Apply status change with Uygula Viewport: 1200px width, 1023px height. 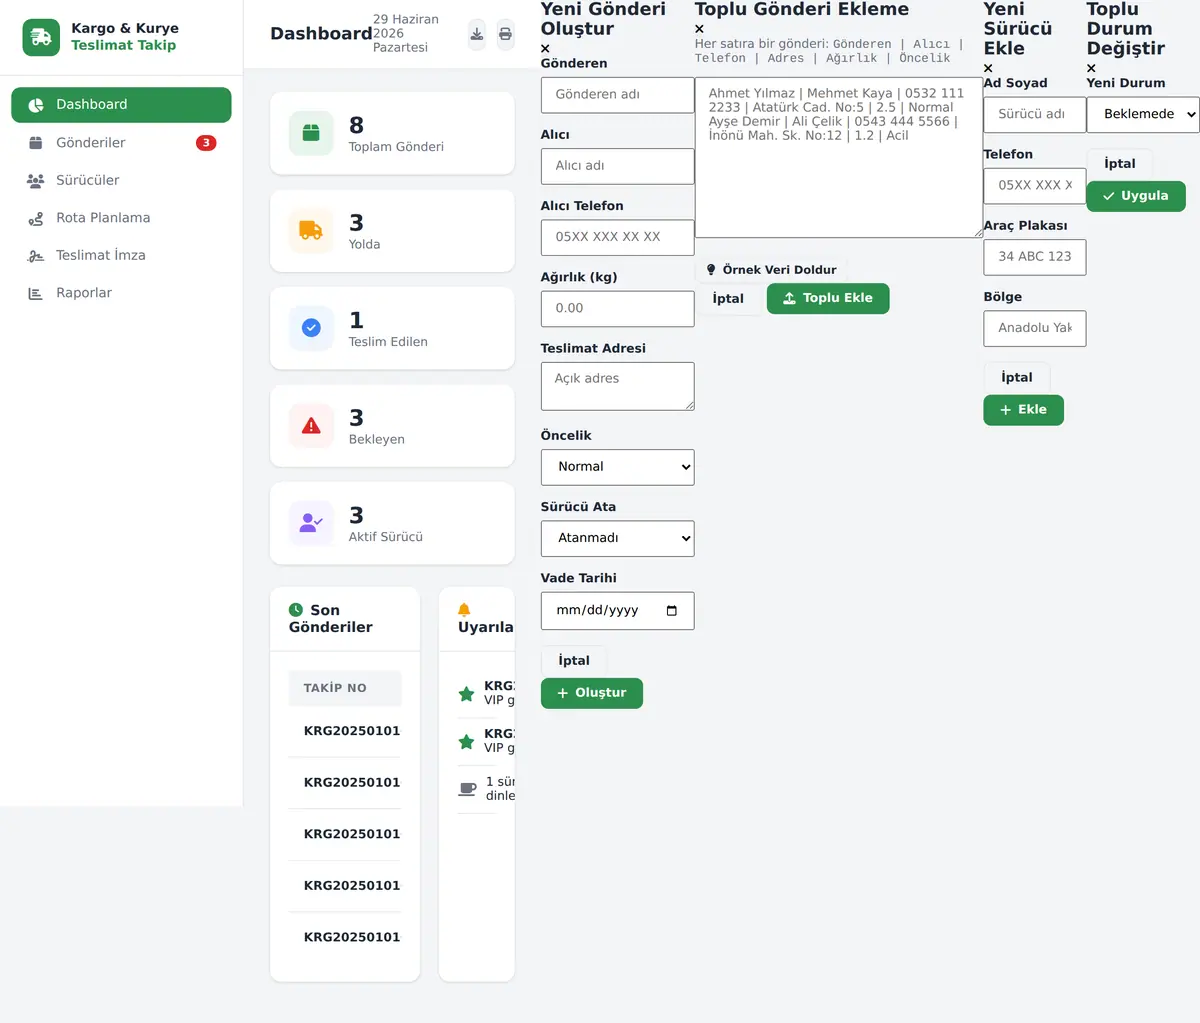(1136, 196)
